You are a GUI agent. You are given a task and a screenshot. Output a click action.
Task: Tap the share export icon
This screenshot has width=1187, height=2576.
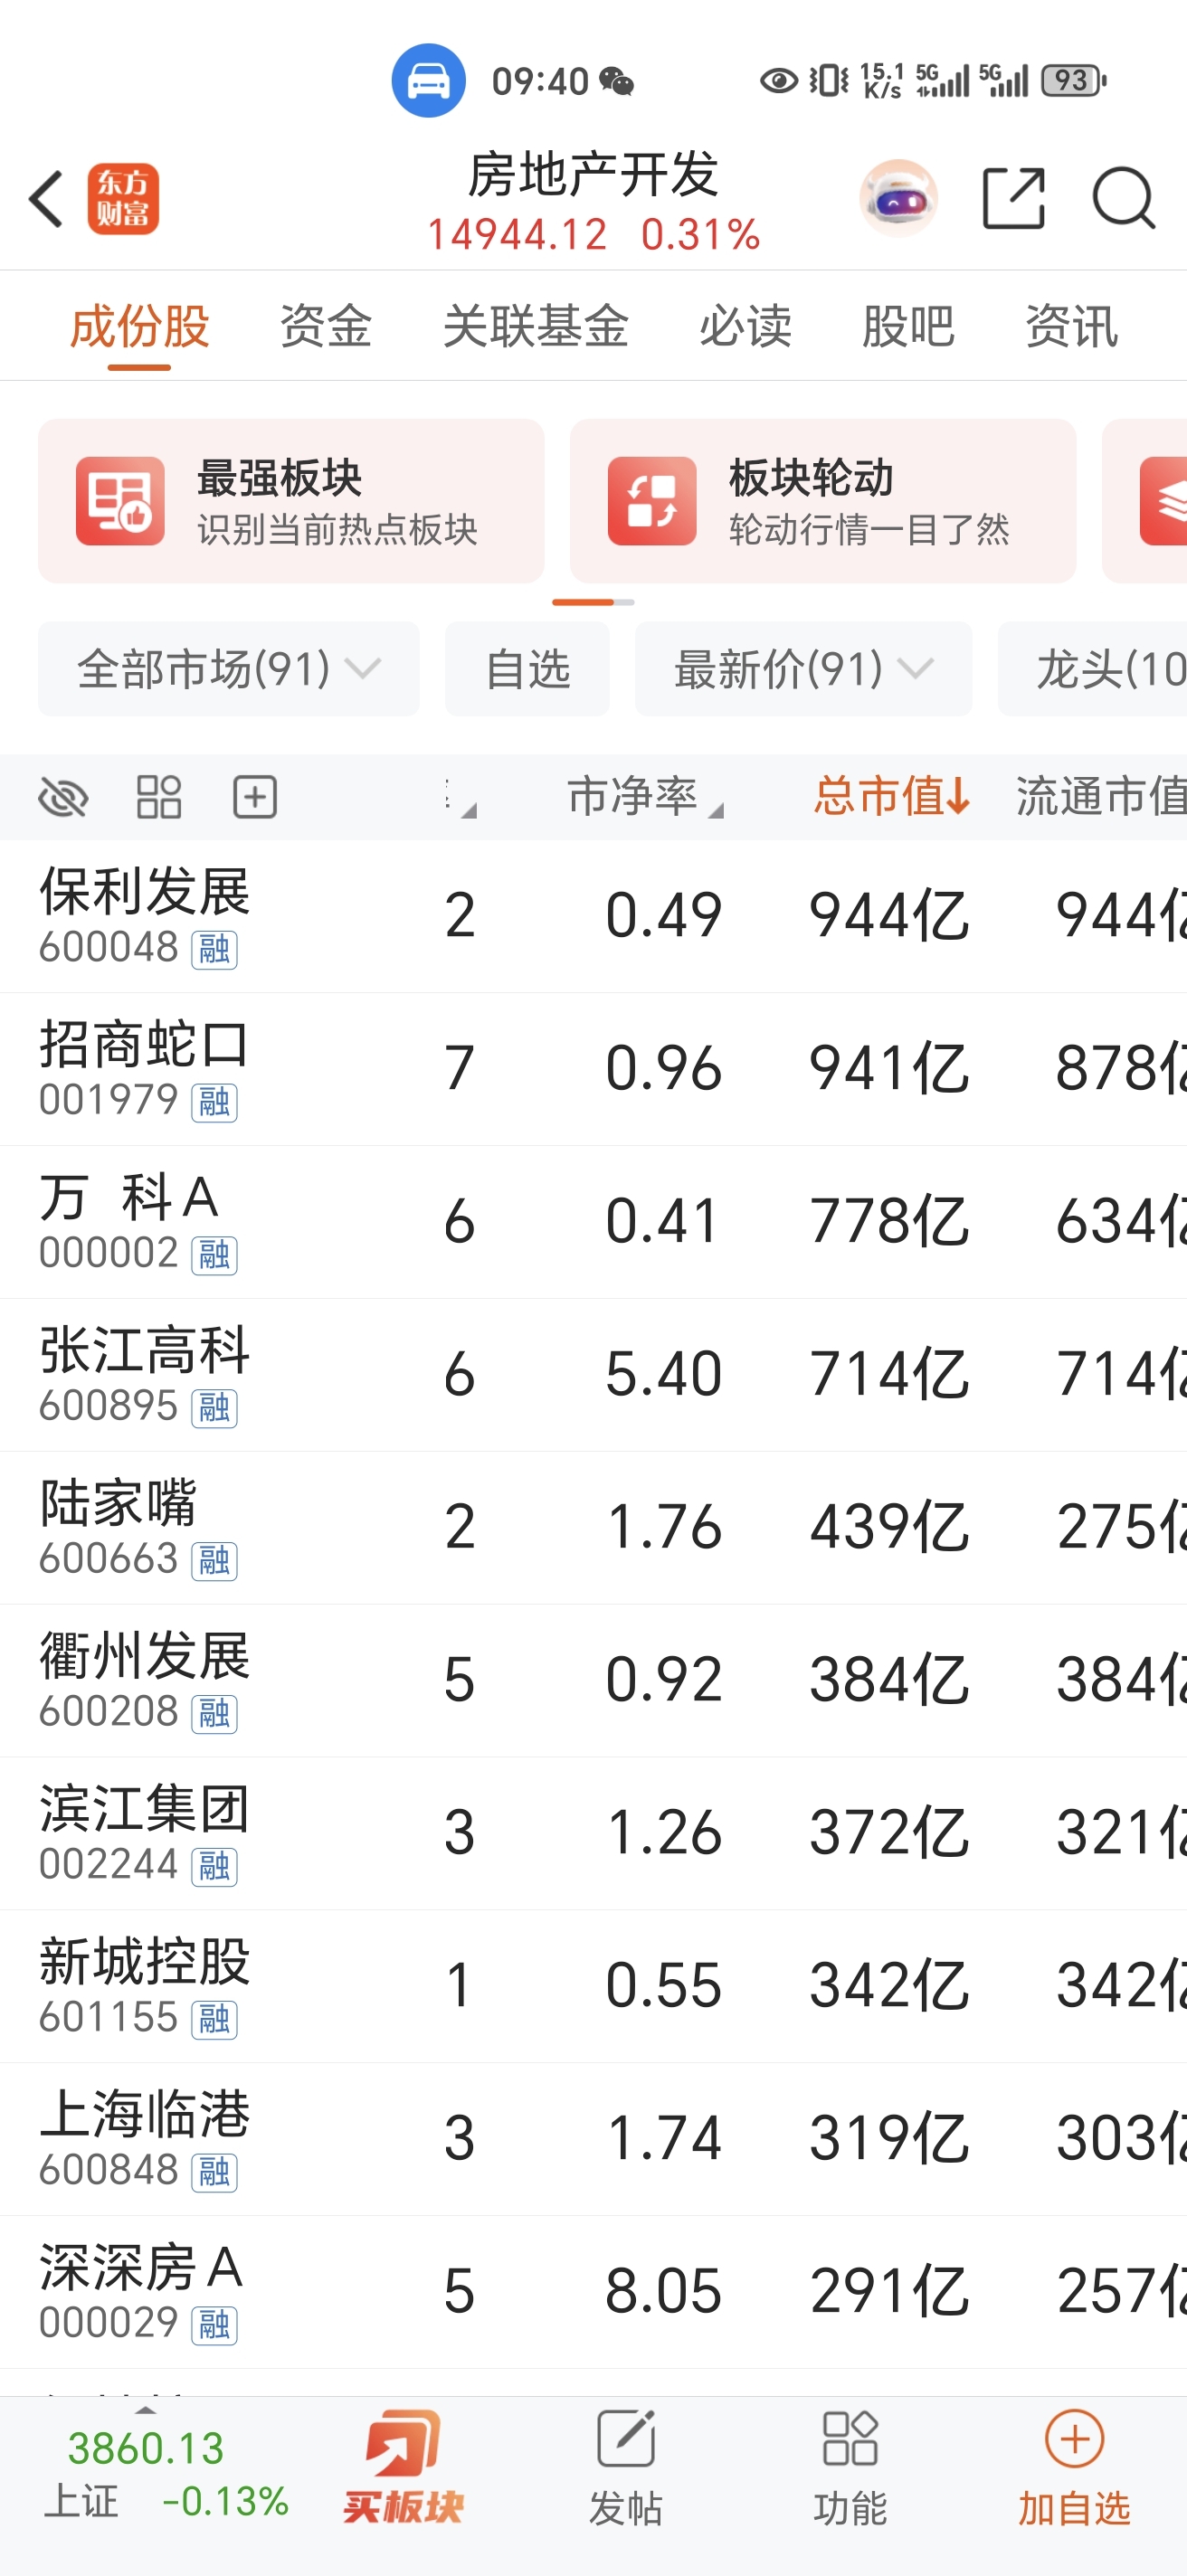(1013, 198)
